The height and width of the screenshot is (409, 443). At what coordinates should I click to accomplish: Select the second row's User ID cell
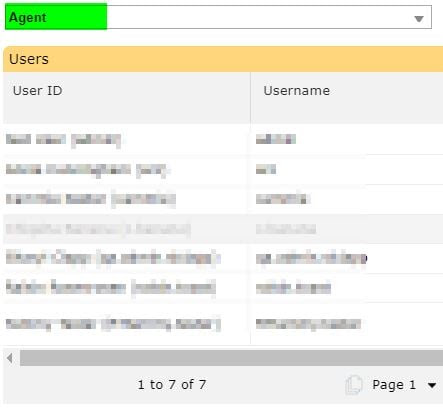pos(127,169)
